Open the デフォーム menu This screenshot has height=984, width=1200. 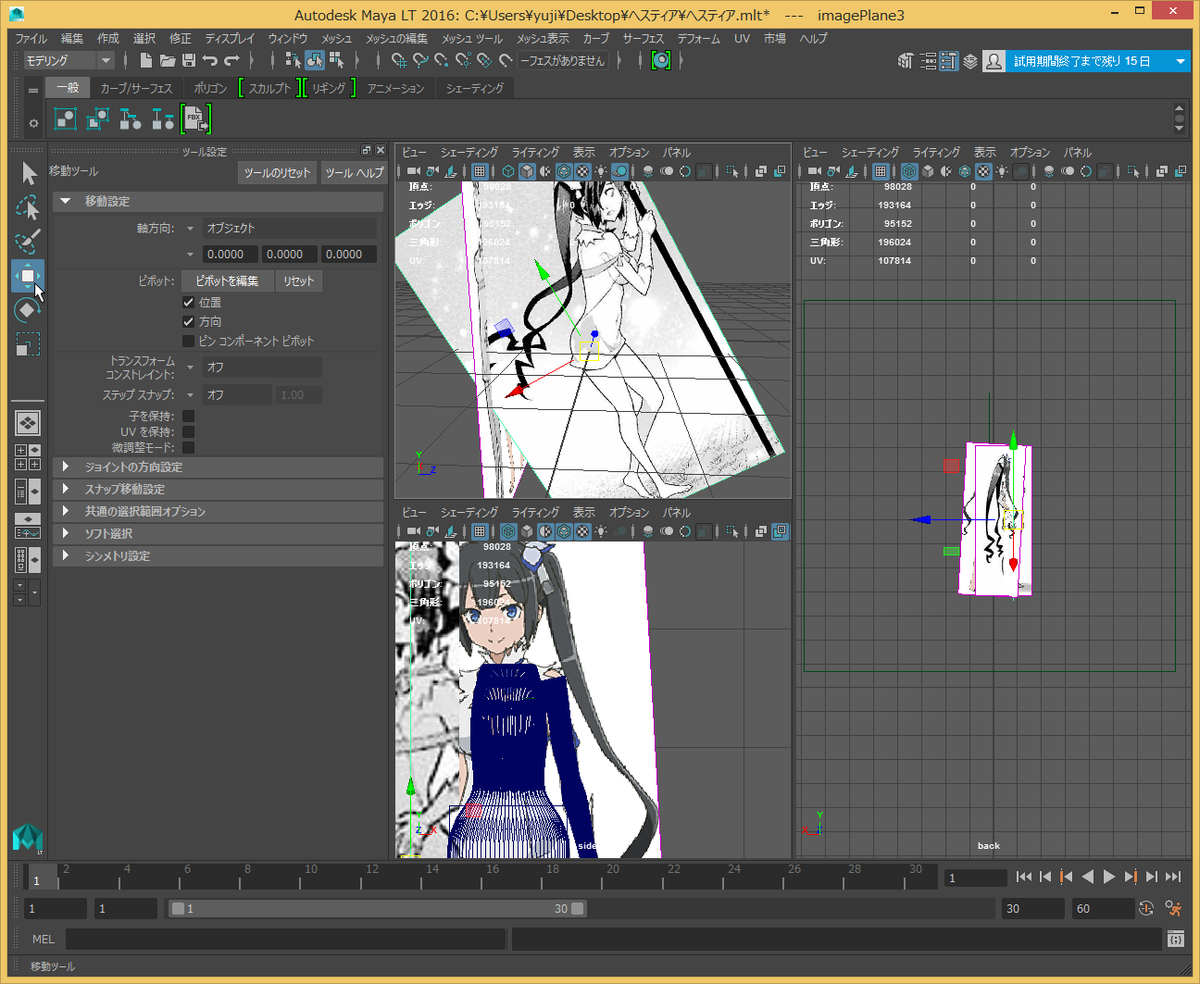coord(698,38)
